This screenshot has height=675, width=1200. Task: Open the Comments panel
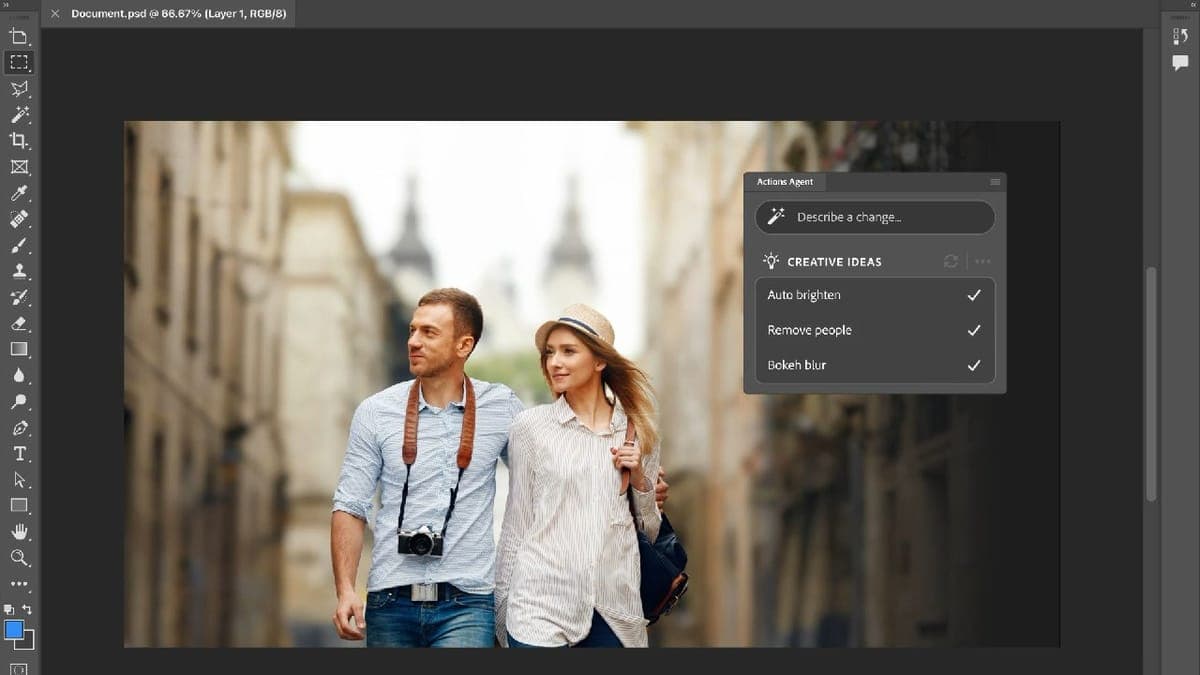[x=1181, y=62]
